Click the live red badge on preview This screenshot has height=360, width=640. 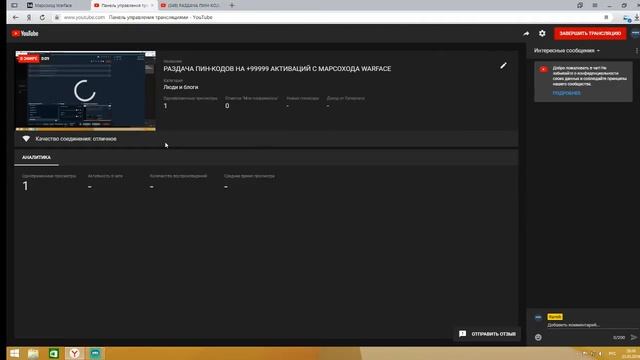[29, 59]
